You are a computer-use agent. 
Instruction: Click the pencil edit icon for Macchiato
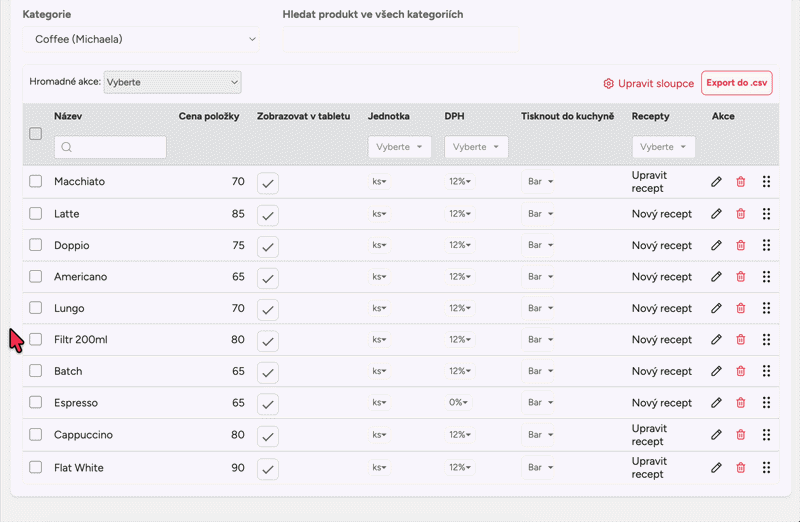716,182
